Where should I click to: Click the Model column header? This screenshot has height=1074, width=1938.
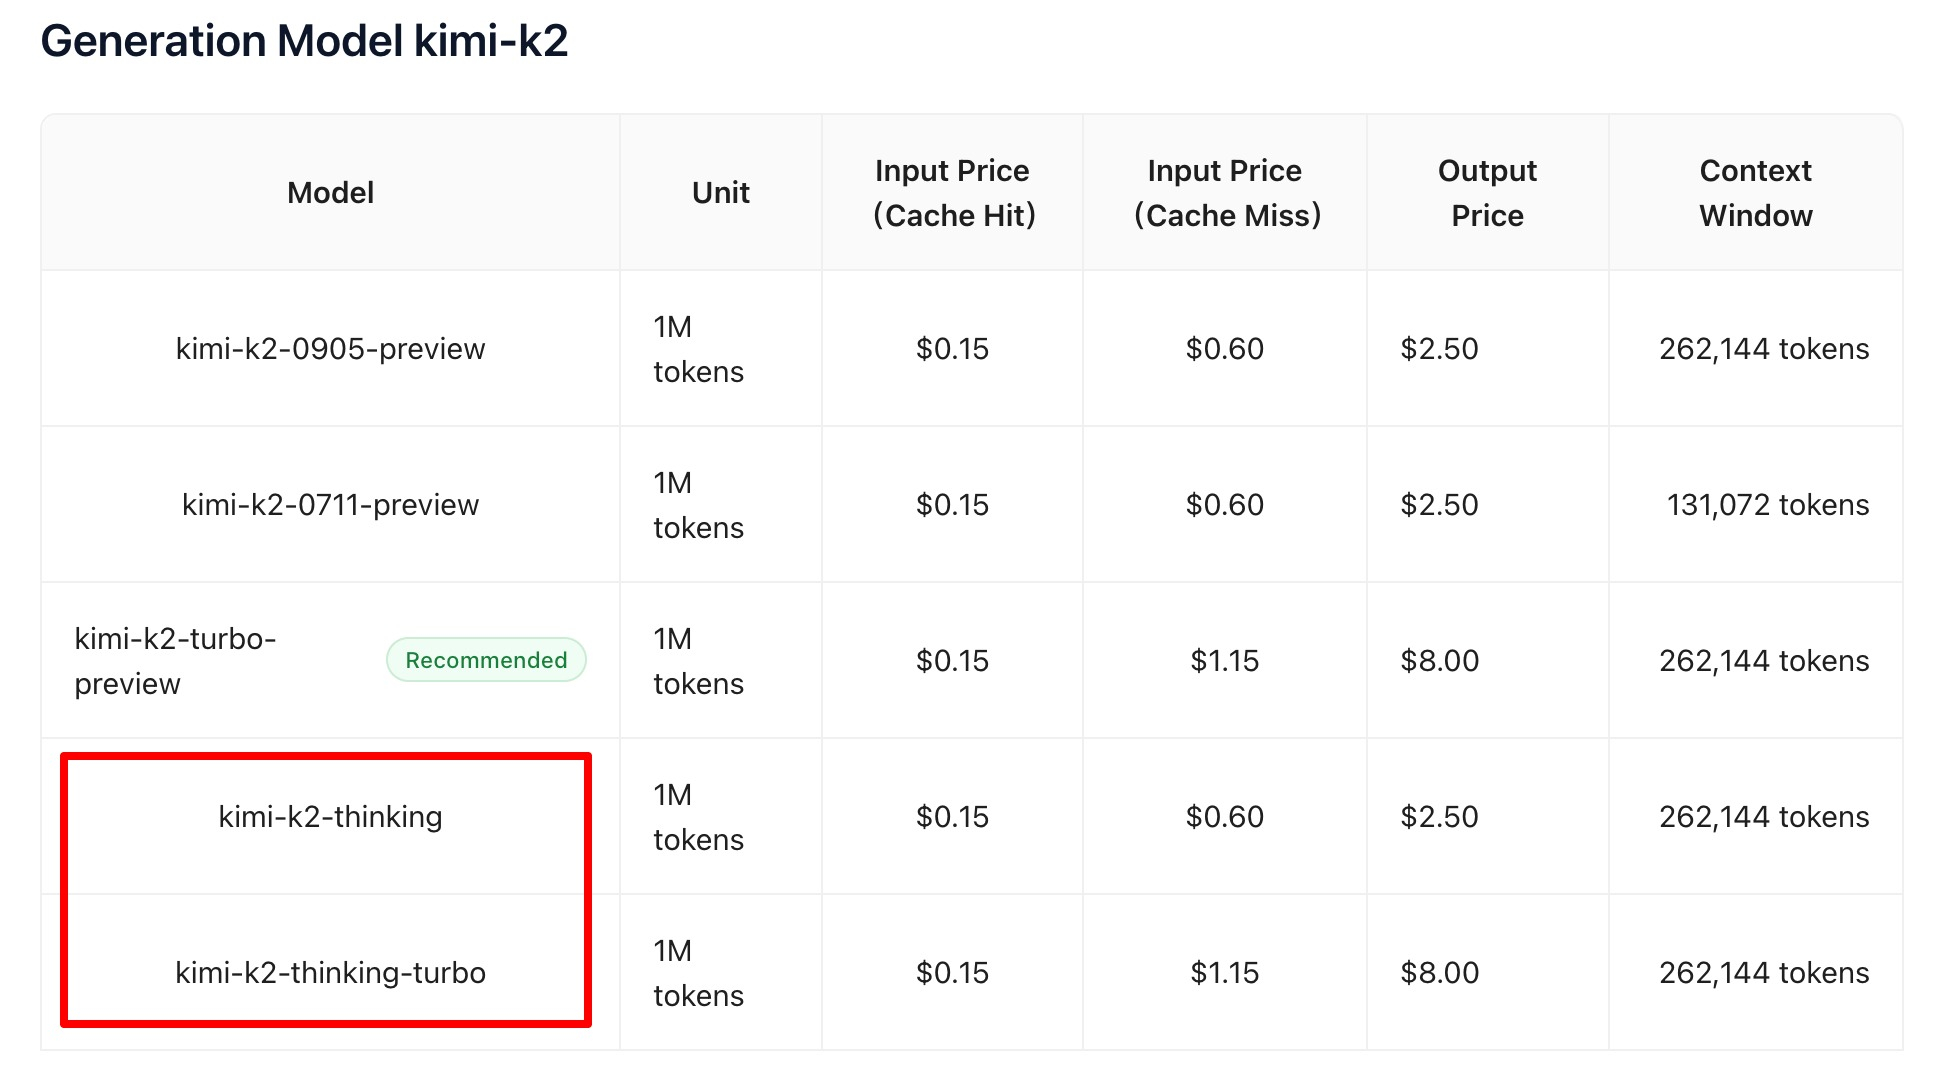click(x=330, y=193)
